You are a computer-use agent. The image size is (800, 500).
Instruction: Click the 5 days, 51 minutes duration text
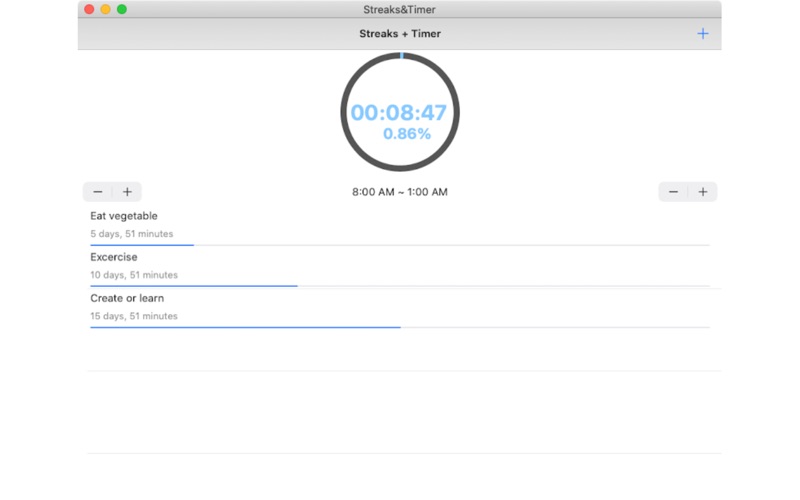pos(132,234)
